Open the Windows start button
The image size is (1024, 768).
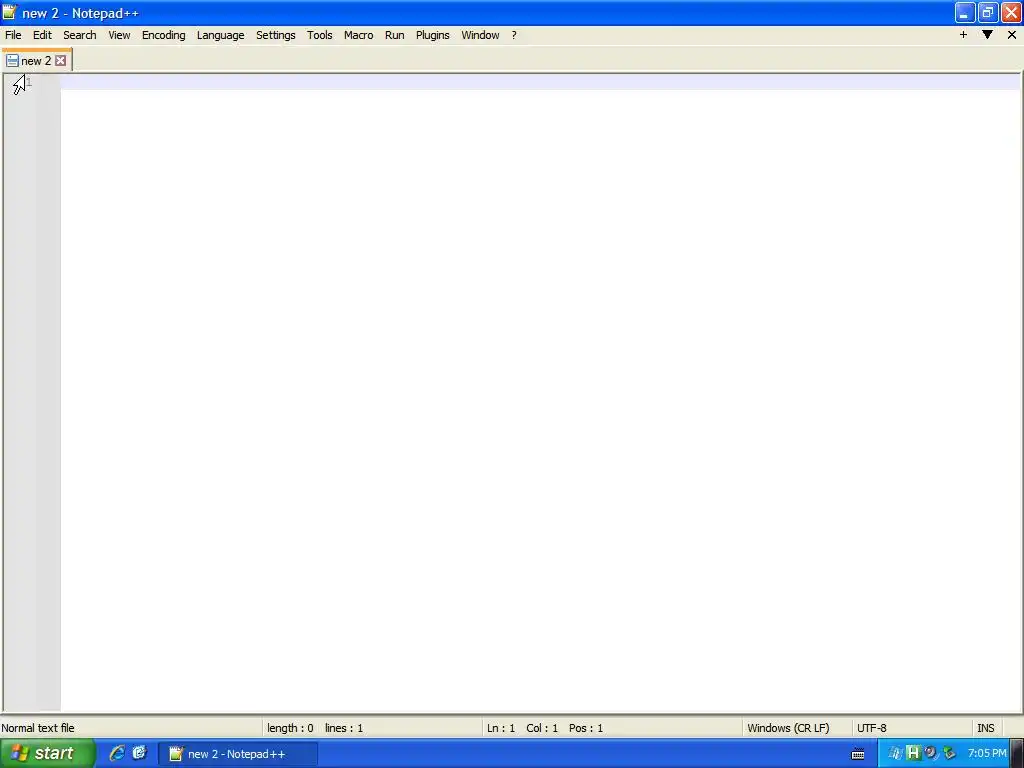[x=47, y=753]
